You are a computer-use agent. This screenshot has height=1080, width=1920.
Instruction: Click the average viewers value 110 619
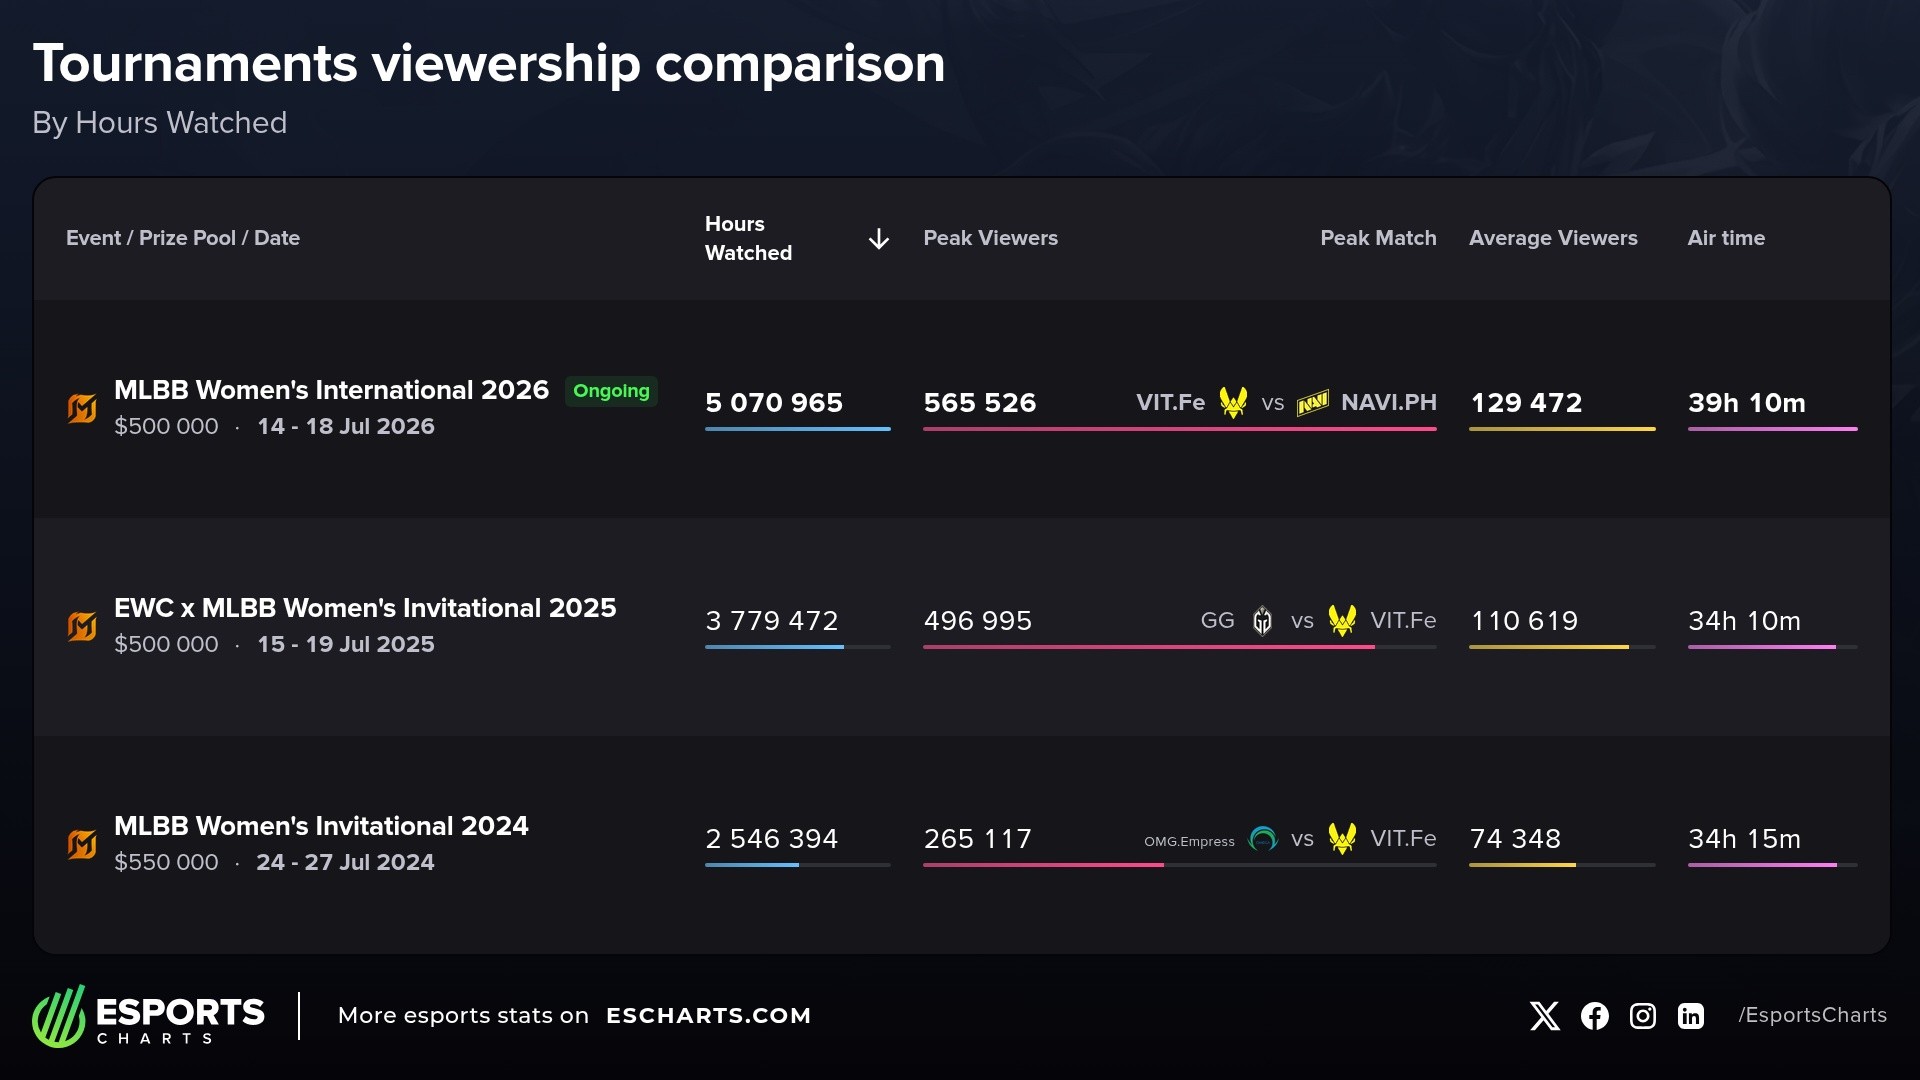[x=1524, y=621]
